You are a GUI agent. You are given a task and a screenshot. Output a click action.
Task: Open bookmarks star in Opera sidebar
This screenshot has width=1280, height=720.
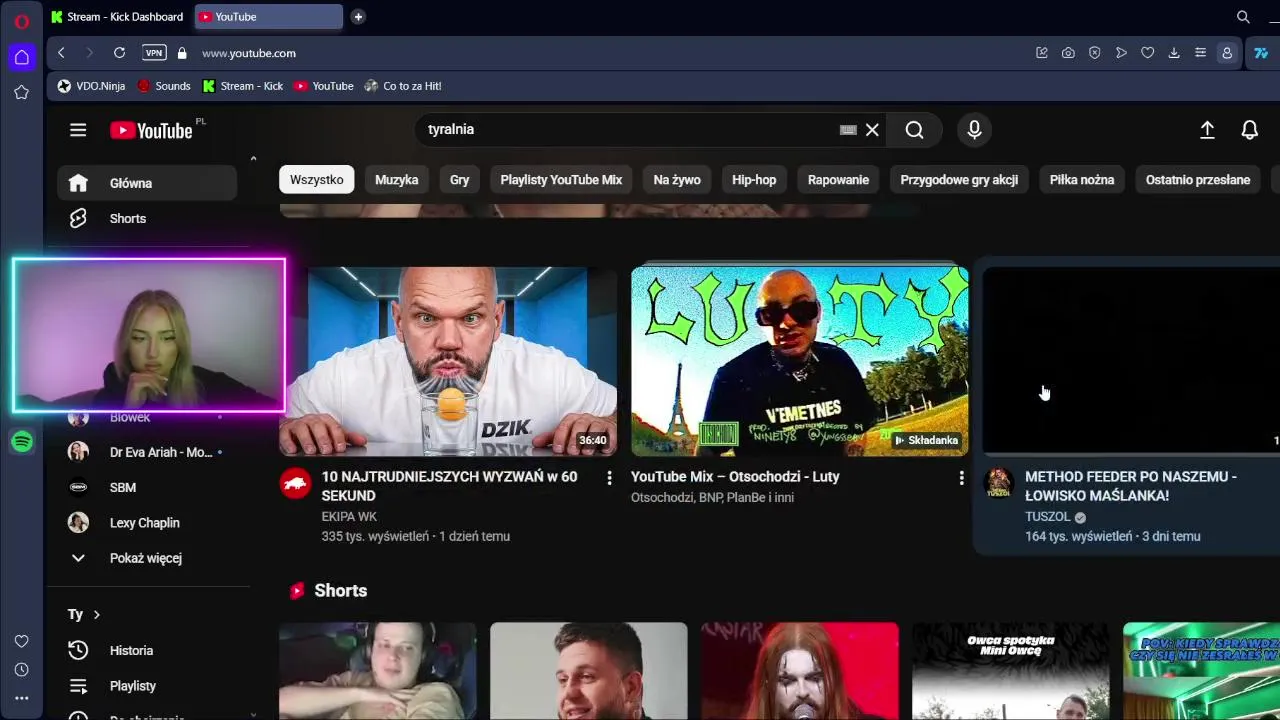click(21, 92)
